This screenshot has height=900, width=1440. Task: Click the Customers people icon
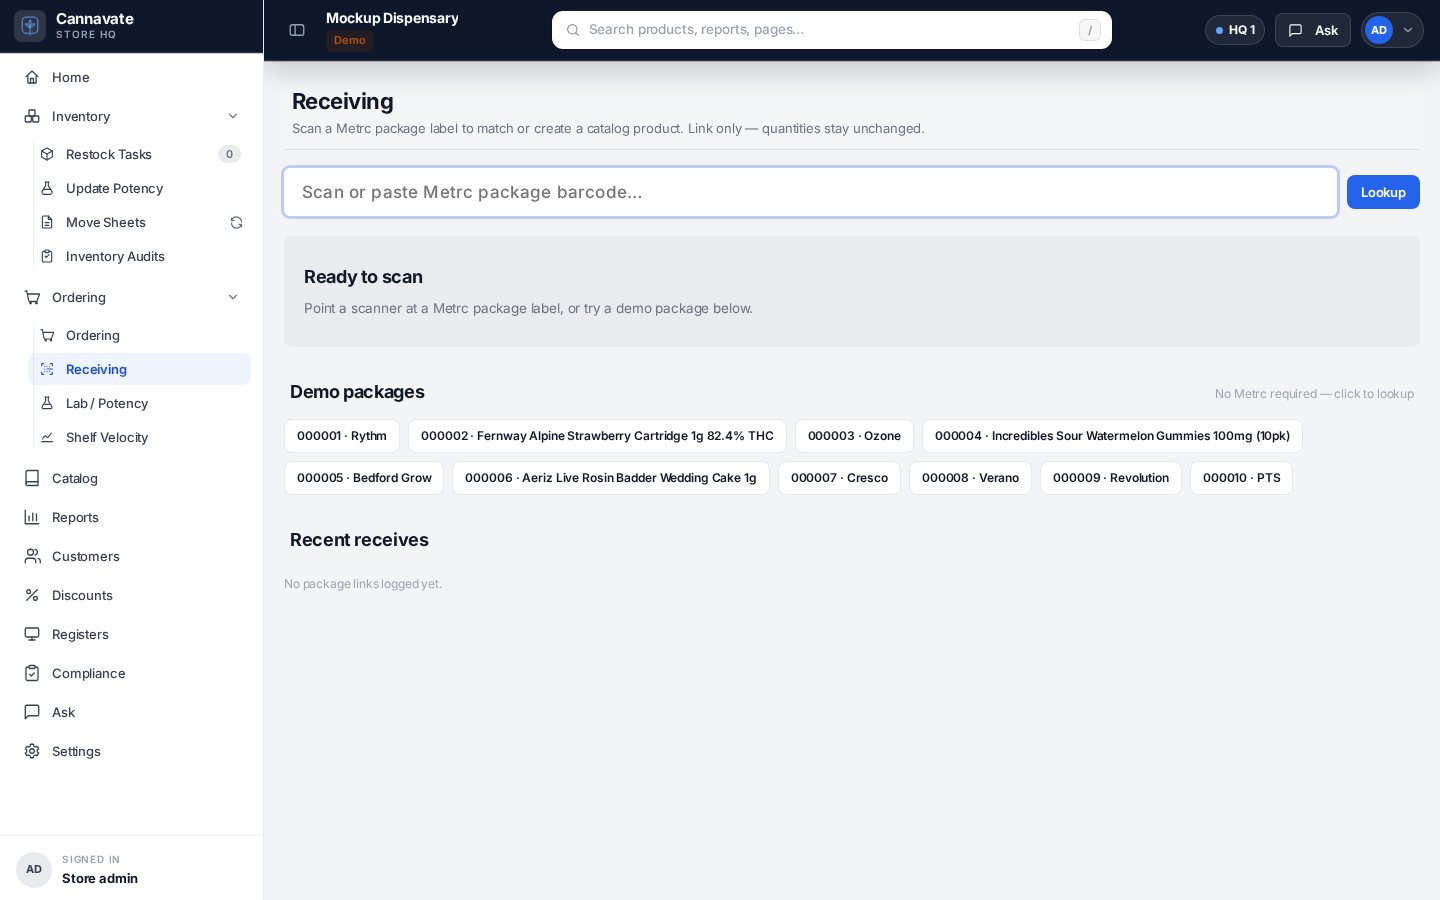[x=32, y=556]
